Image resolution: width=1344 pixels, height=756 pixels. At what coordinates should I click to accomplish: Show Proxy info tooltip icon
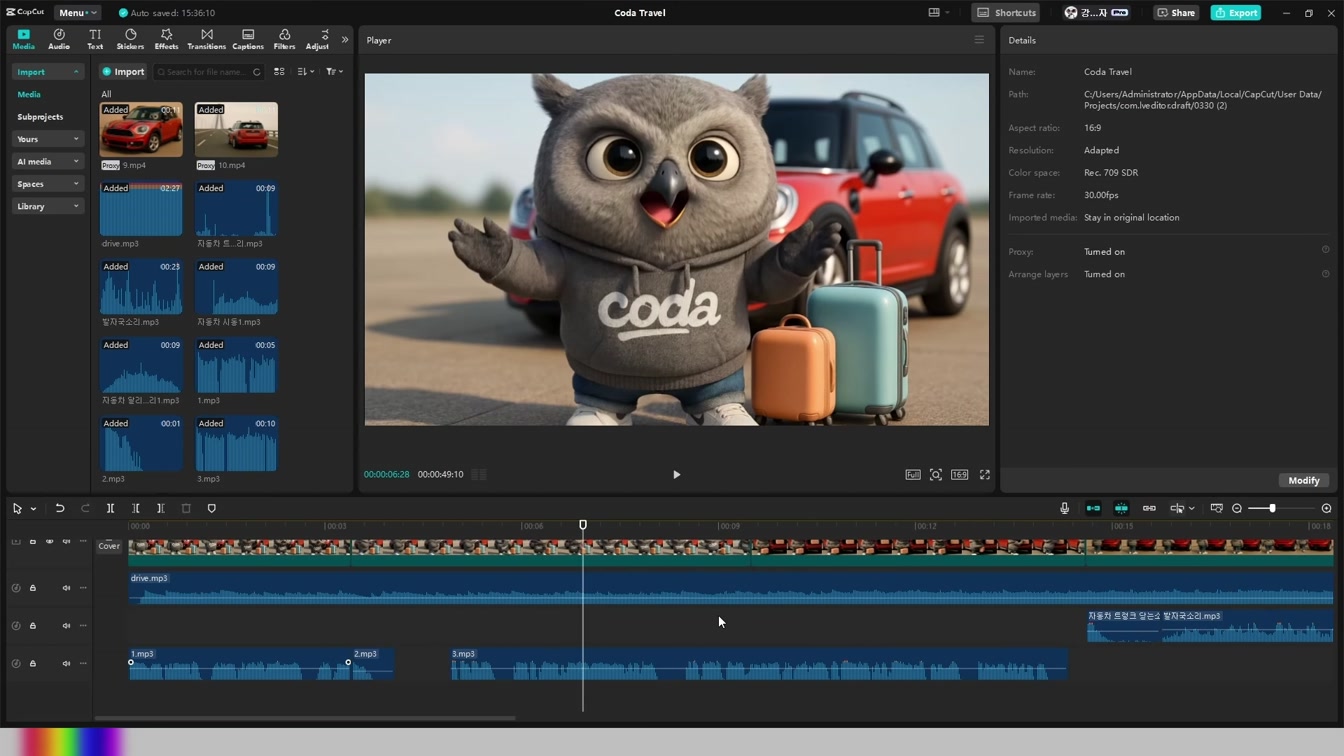click(1326, 250)
